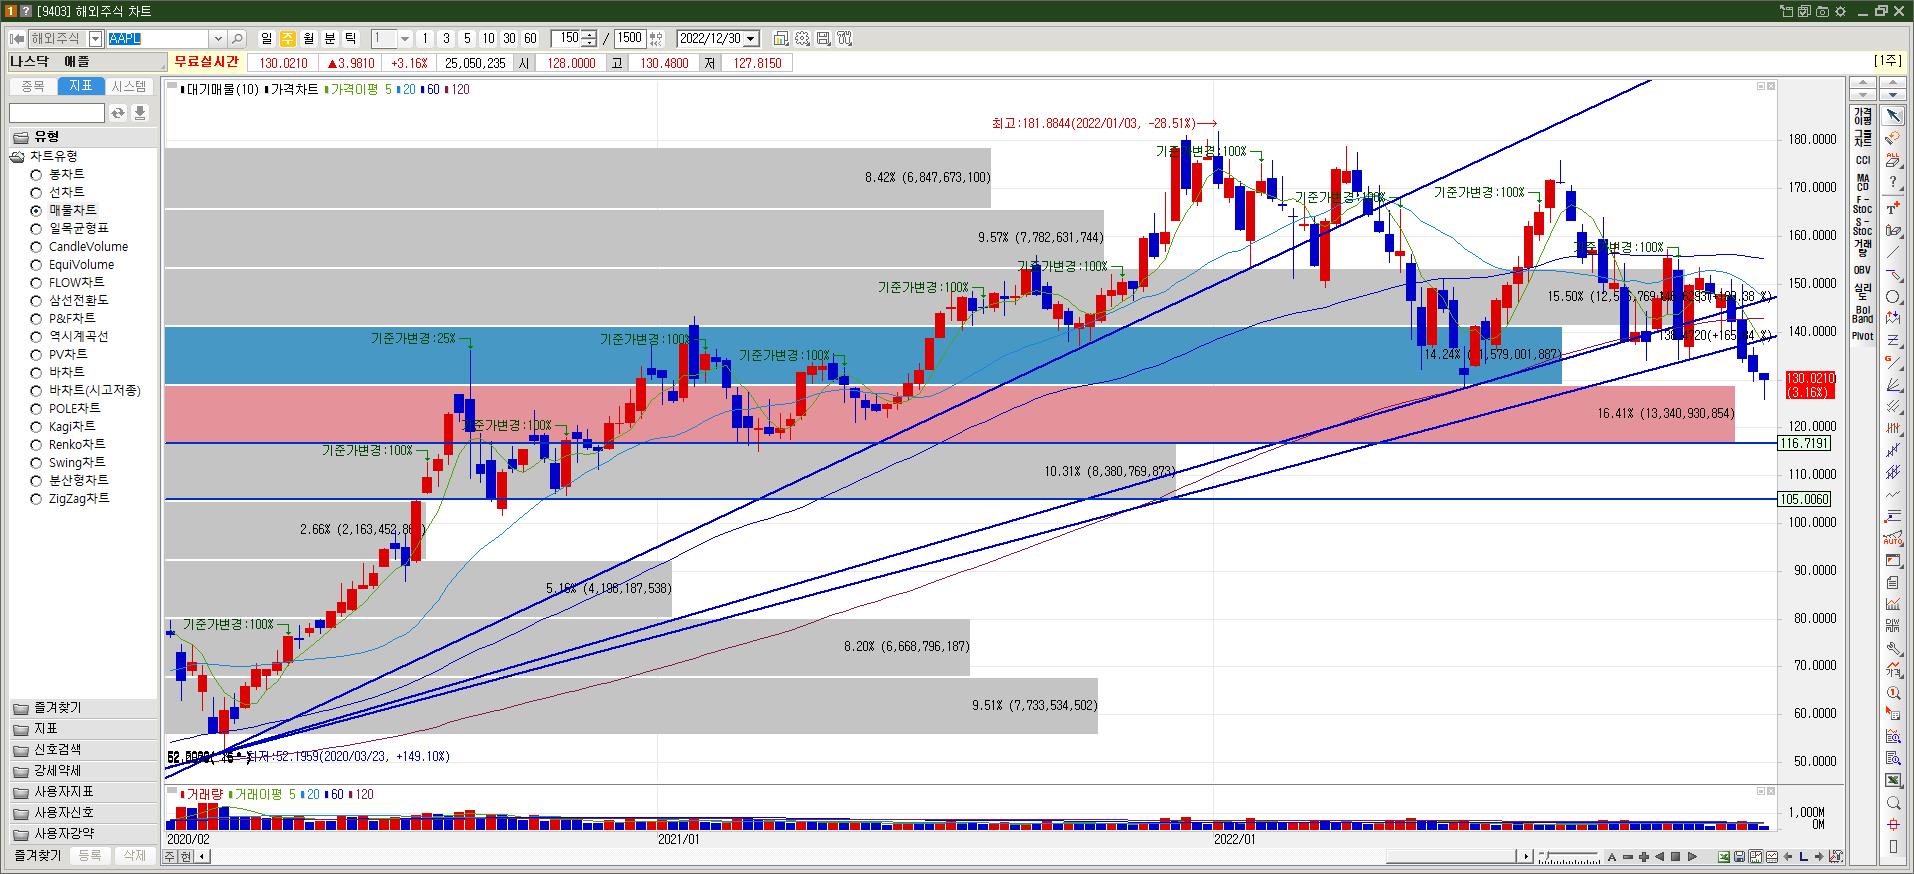The width and height of the screenshot is (1914, 874).
Task: Pick the circle drawing tool
Action: [1892, 298]
